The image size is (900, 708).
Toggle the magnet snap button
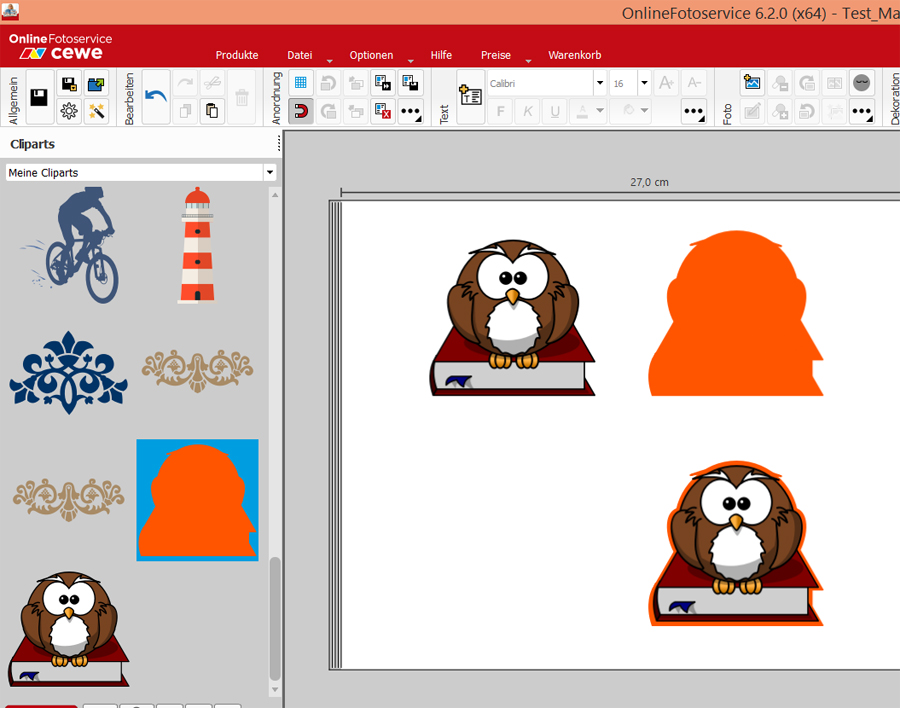pos(300,111)
